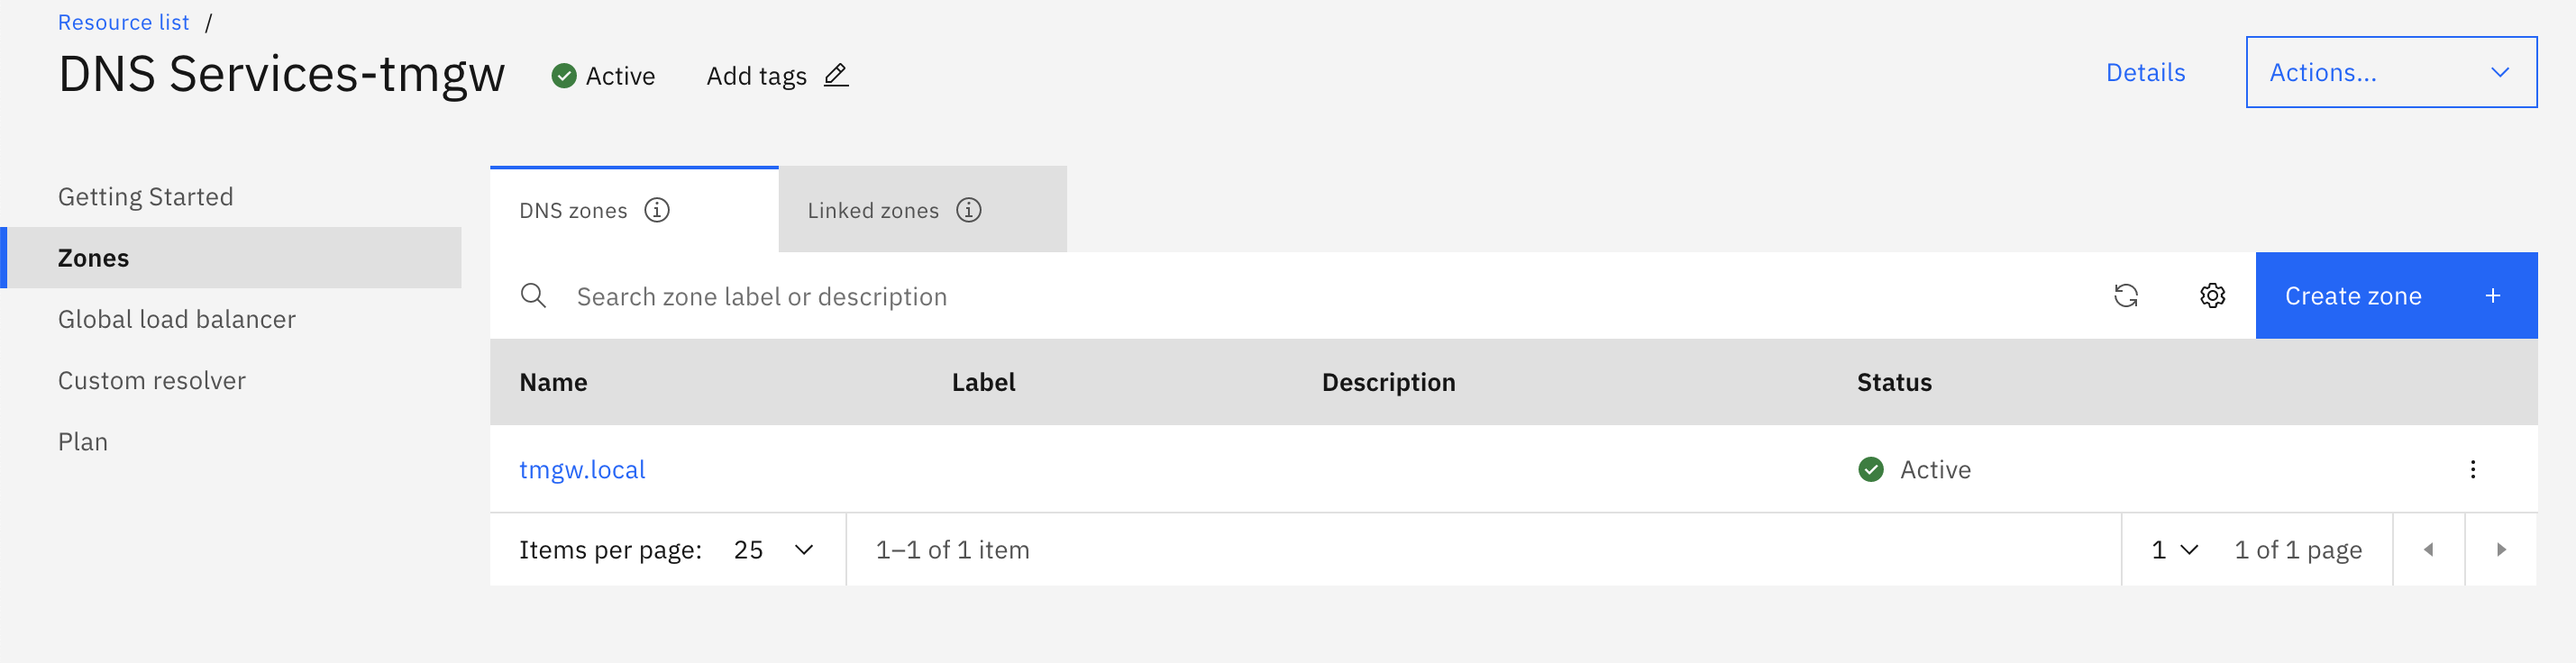Open table settings gear icon

tap(2212, 296)
